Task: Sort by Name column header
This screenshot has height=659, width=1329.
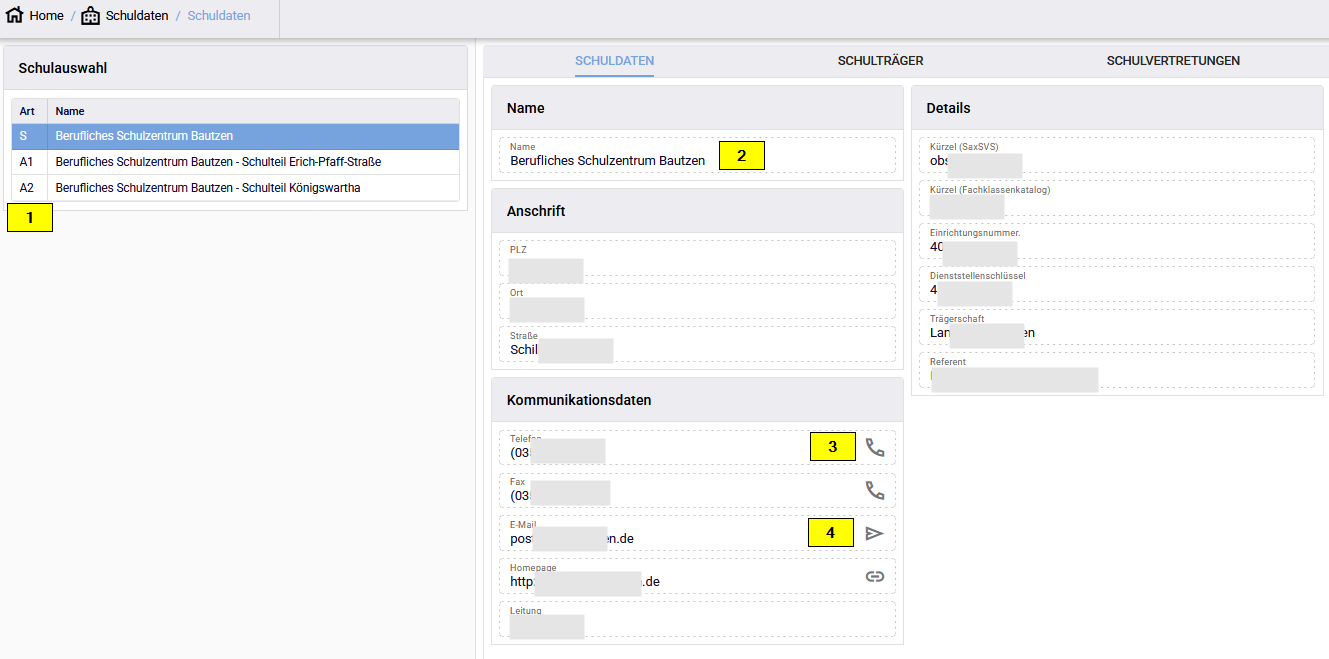Action: pyautogui.click(x=70, y=111)
